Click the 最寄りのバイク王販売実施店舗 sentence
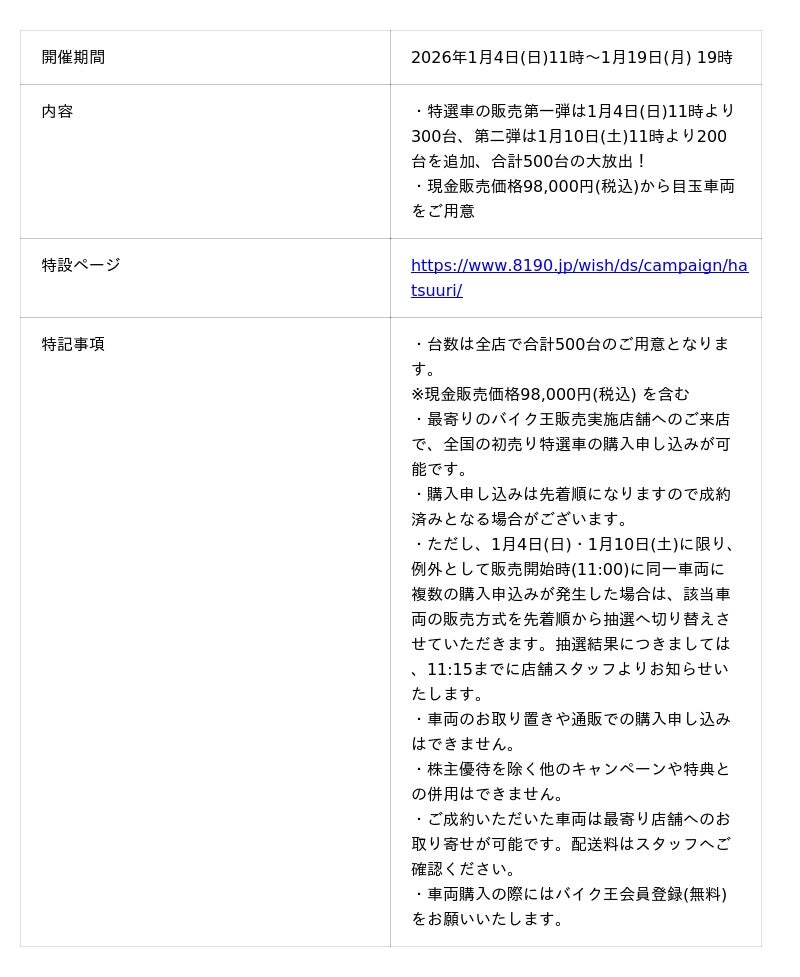The height and width of the screenshot is (977, 800). 570,444
